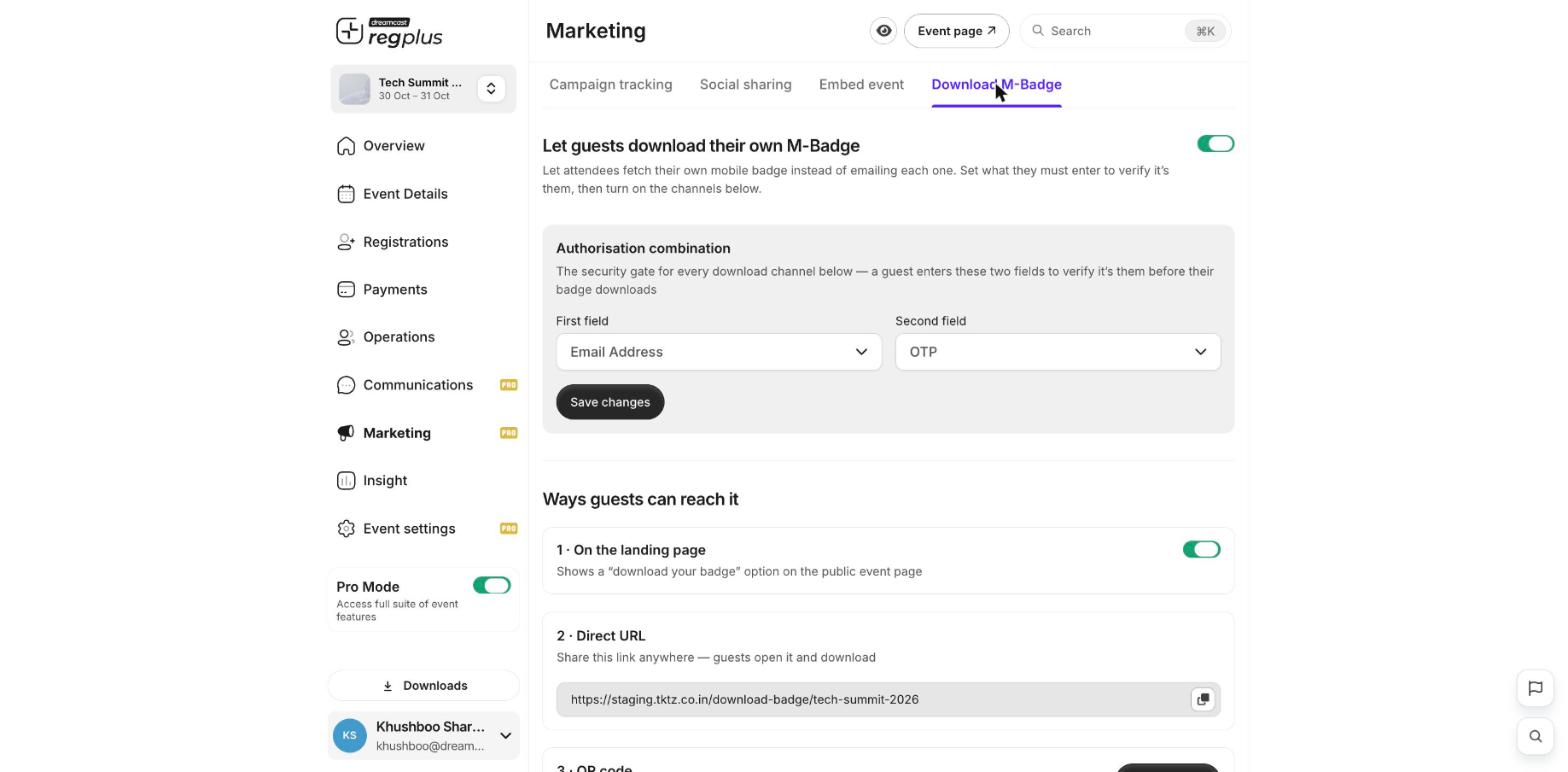Click the regplus logo

(x=389, y=32)
